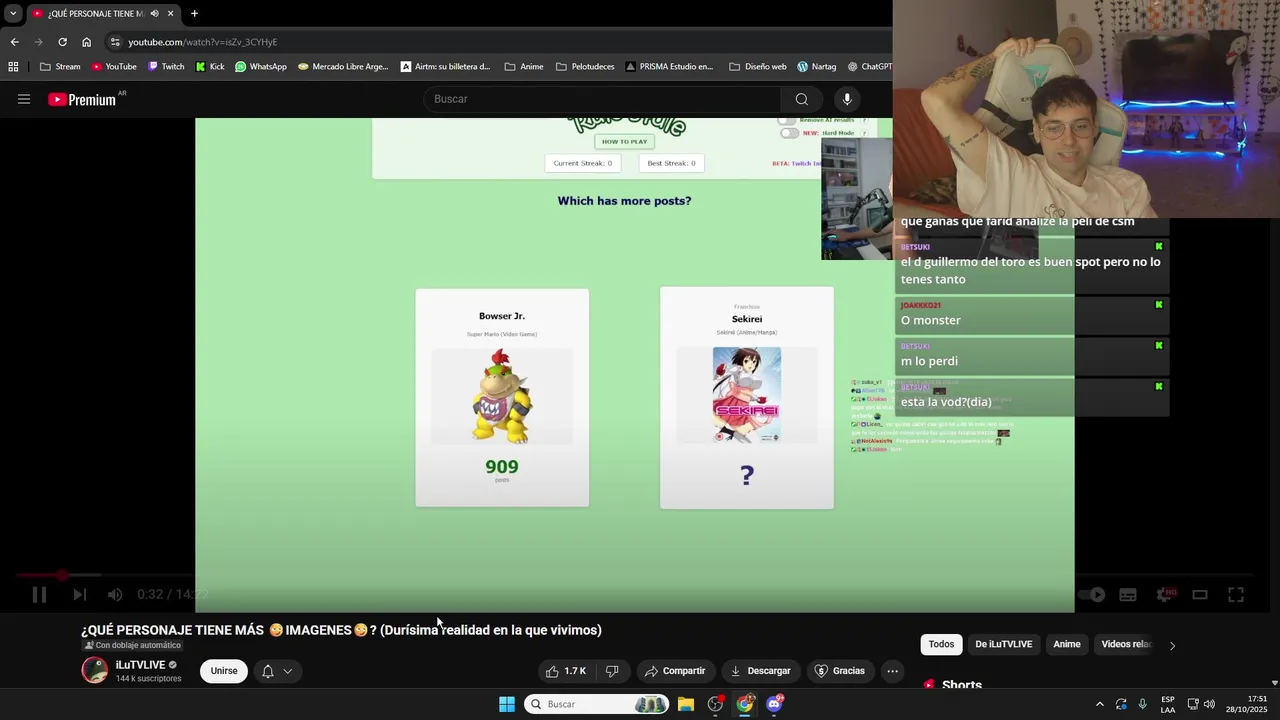Click the Unirse membership button
1280x720 pixels.
pyautogui.click(x=224, y=671)
